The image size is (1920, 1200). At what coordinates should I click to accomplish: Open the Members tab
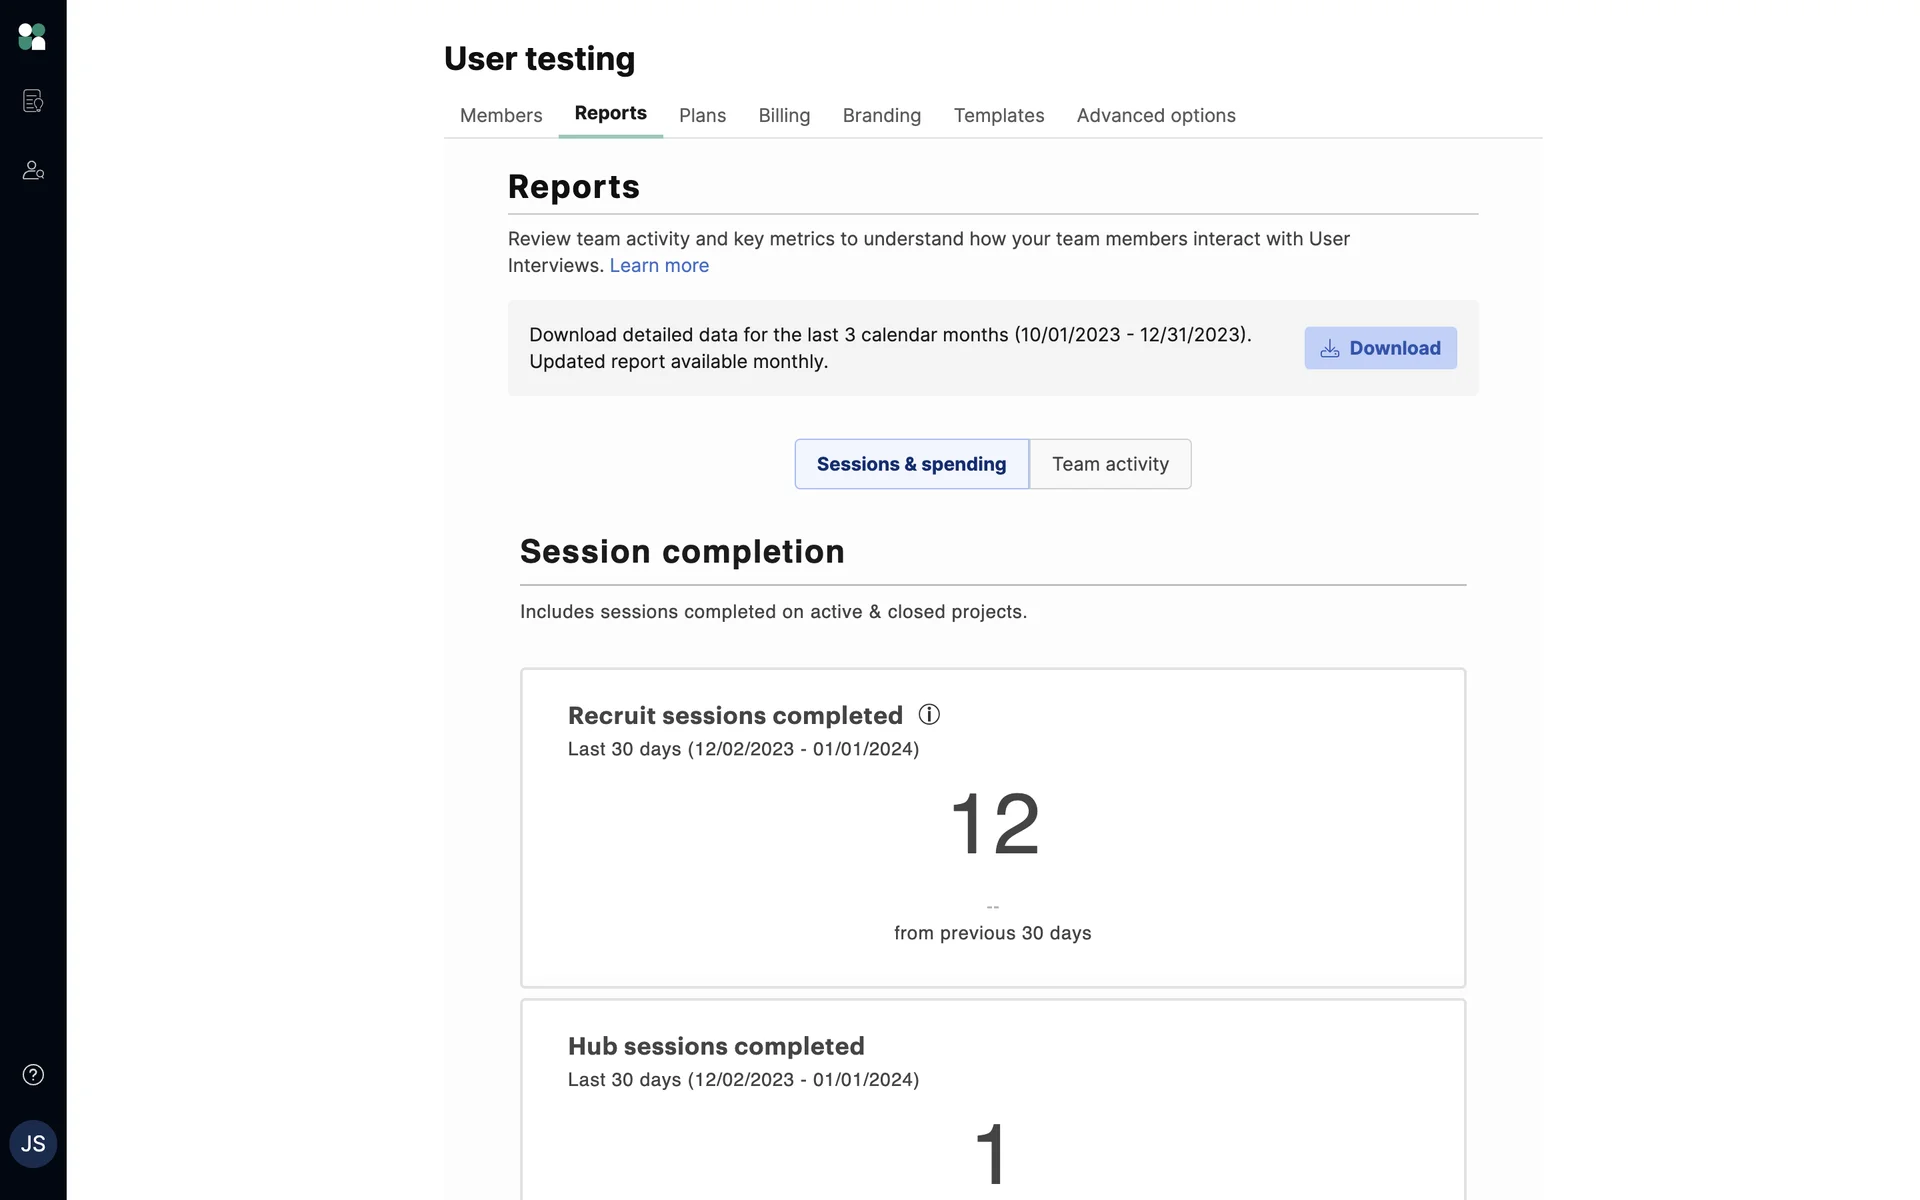pyautogui.click(x=501, y=116)
